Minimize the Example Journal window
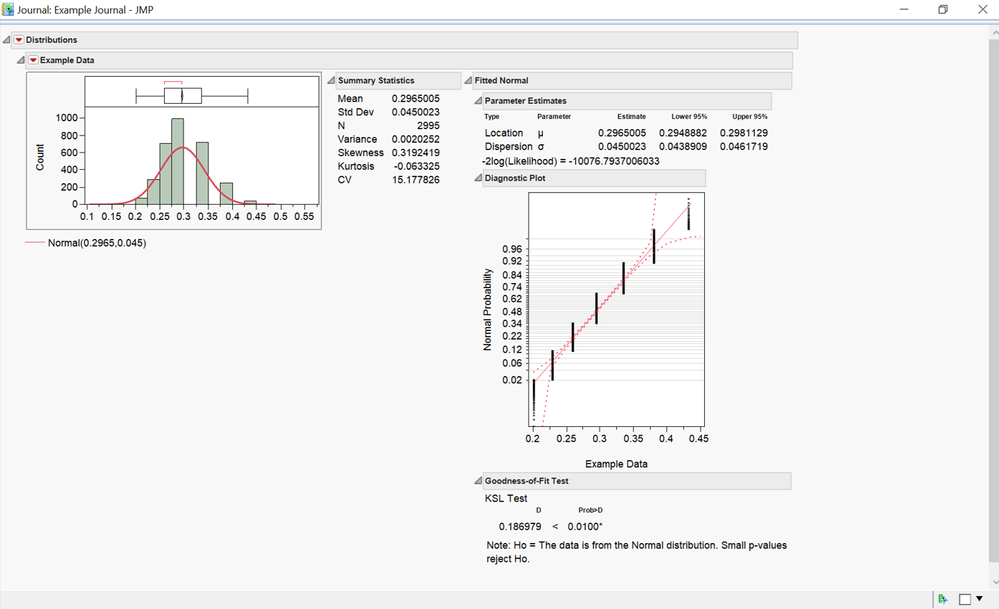The width and height of the screenshot is (999, 609). tap(904, 10)
